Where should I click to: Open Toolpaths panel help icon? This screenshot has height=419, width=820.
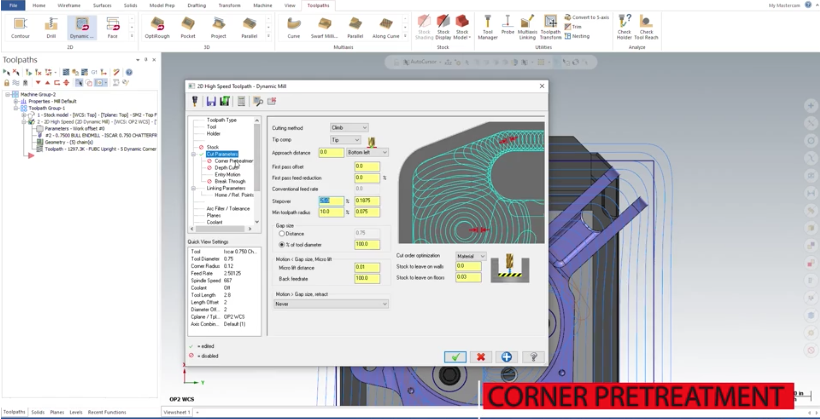coord(129,72)
